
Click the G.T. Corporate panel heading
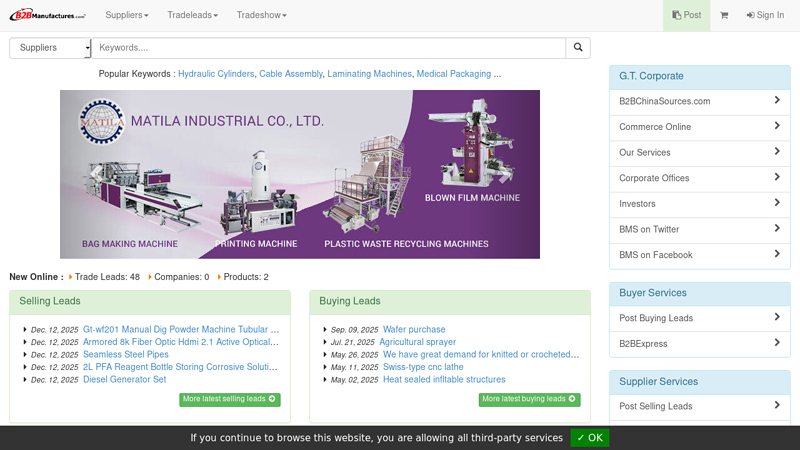[651, 76]
